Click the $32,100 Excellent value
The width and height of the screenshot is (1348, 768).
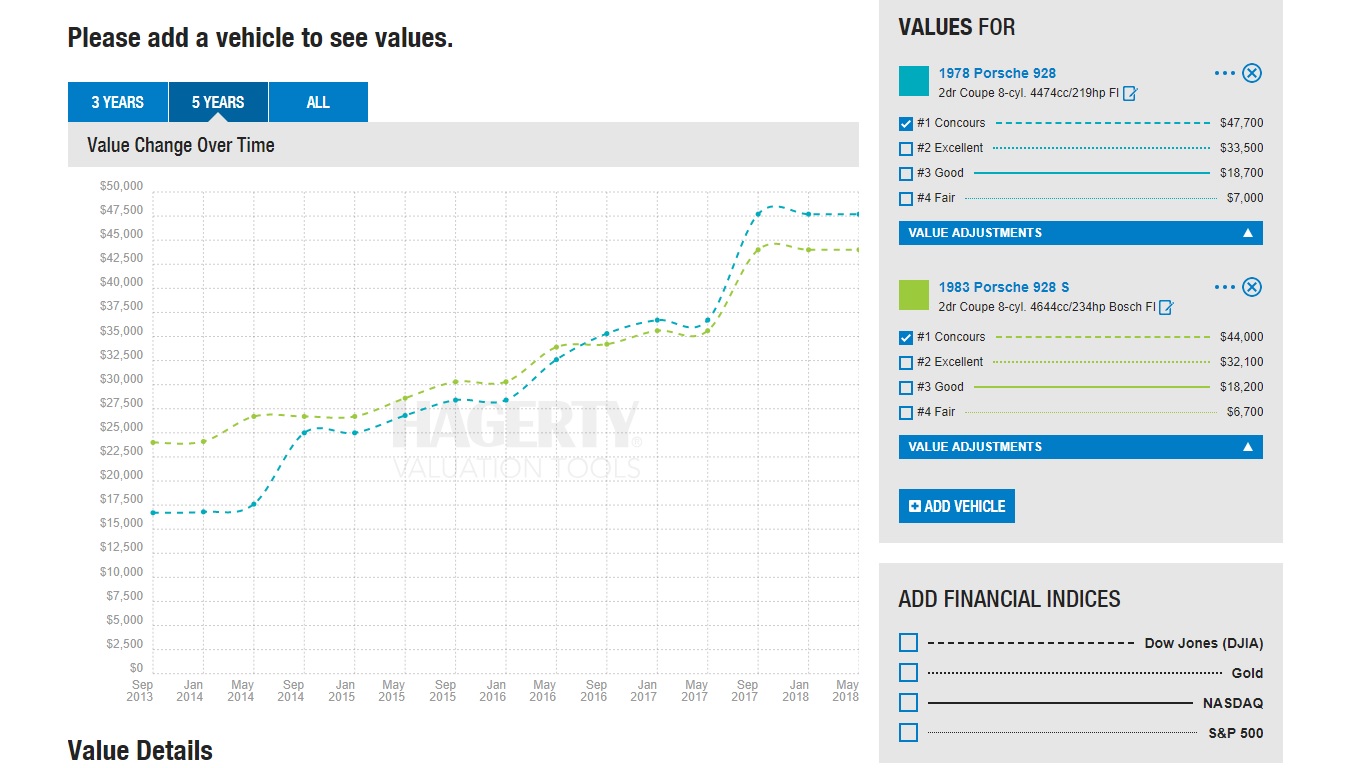[x=1241, y=362]
